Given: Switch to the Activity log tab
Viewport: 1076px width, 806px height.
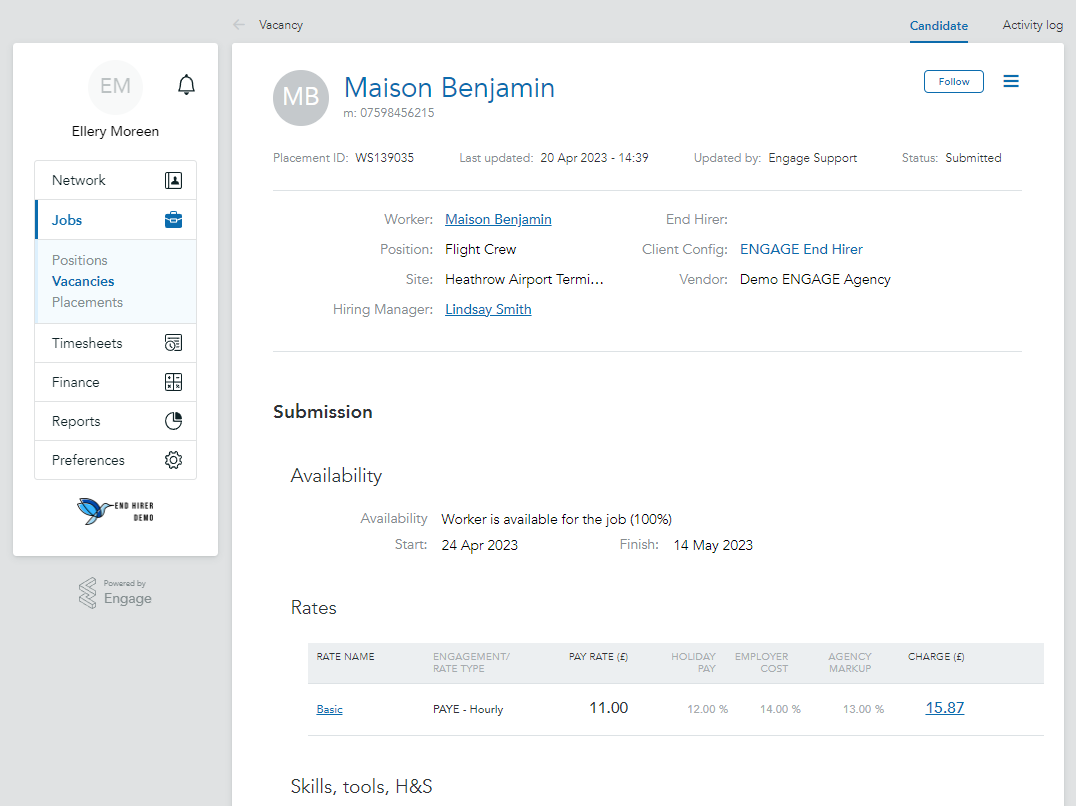Looking at the screenshot, I should coord(1032,25).
